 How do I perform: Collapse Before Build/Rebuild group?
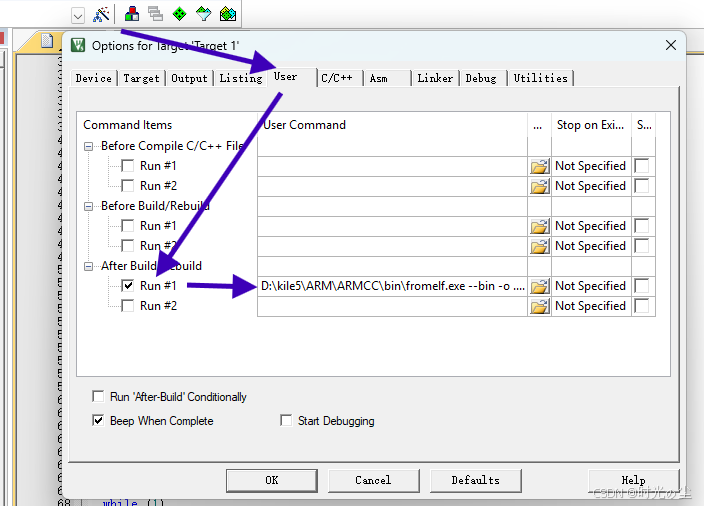tap(88, 206)
